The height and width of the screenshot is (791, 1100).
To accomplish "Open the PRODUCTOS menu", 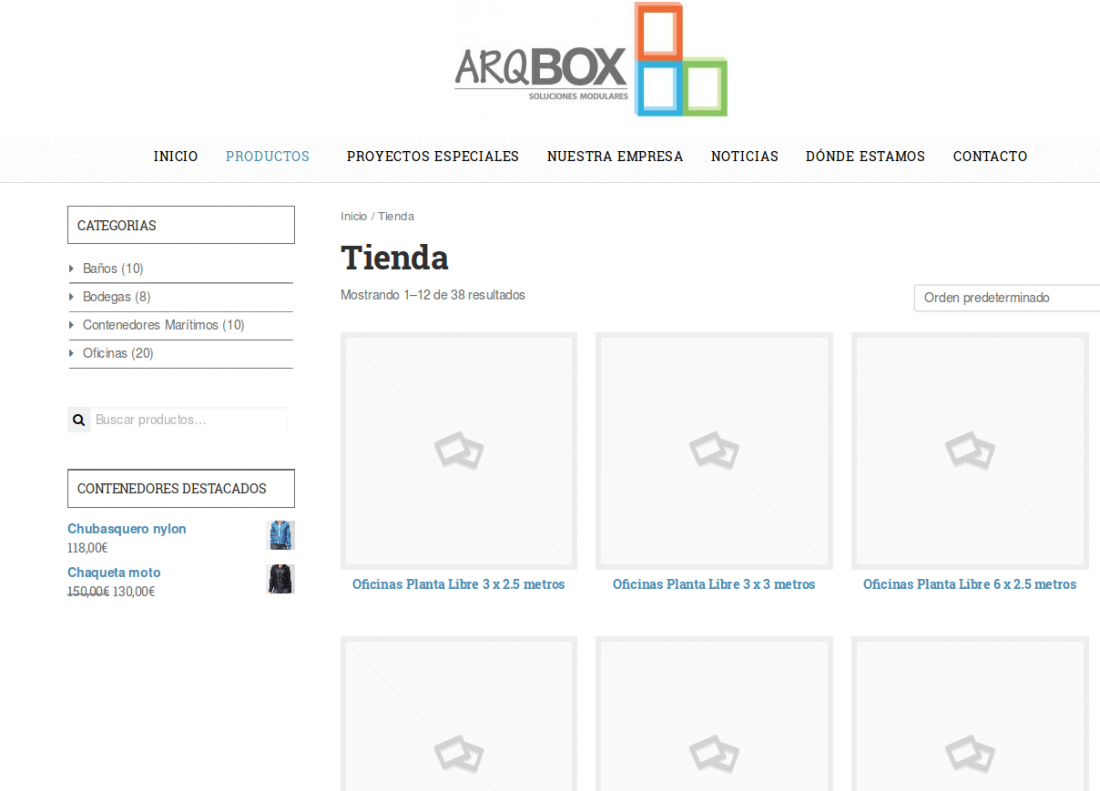I will pyautogui.click(x=267, y=156).
